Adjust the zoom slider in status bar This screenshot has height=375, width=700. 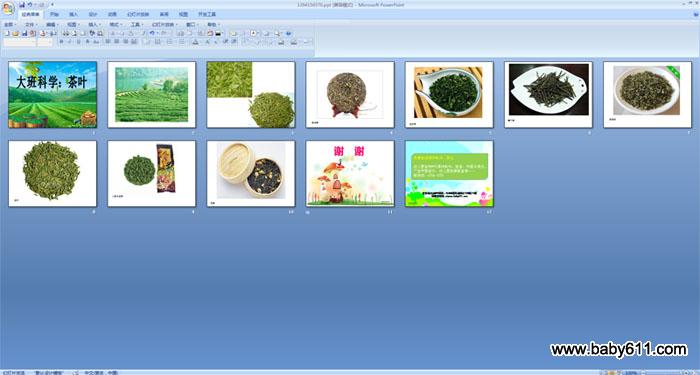[x=666, y=372]
